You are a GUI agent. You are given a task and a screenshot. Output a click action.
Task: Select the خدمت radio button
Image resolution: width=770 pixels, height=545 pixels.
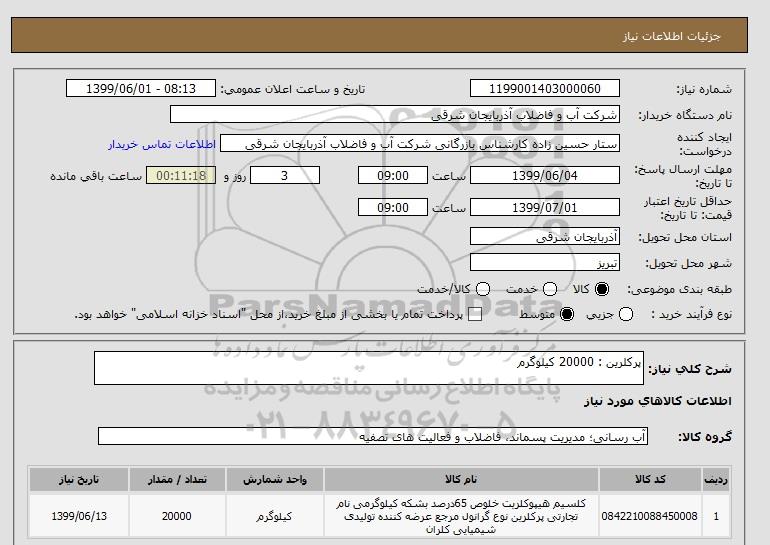[x=550, y=289]
